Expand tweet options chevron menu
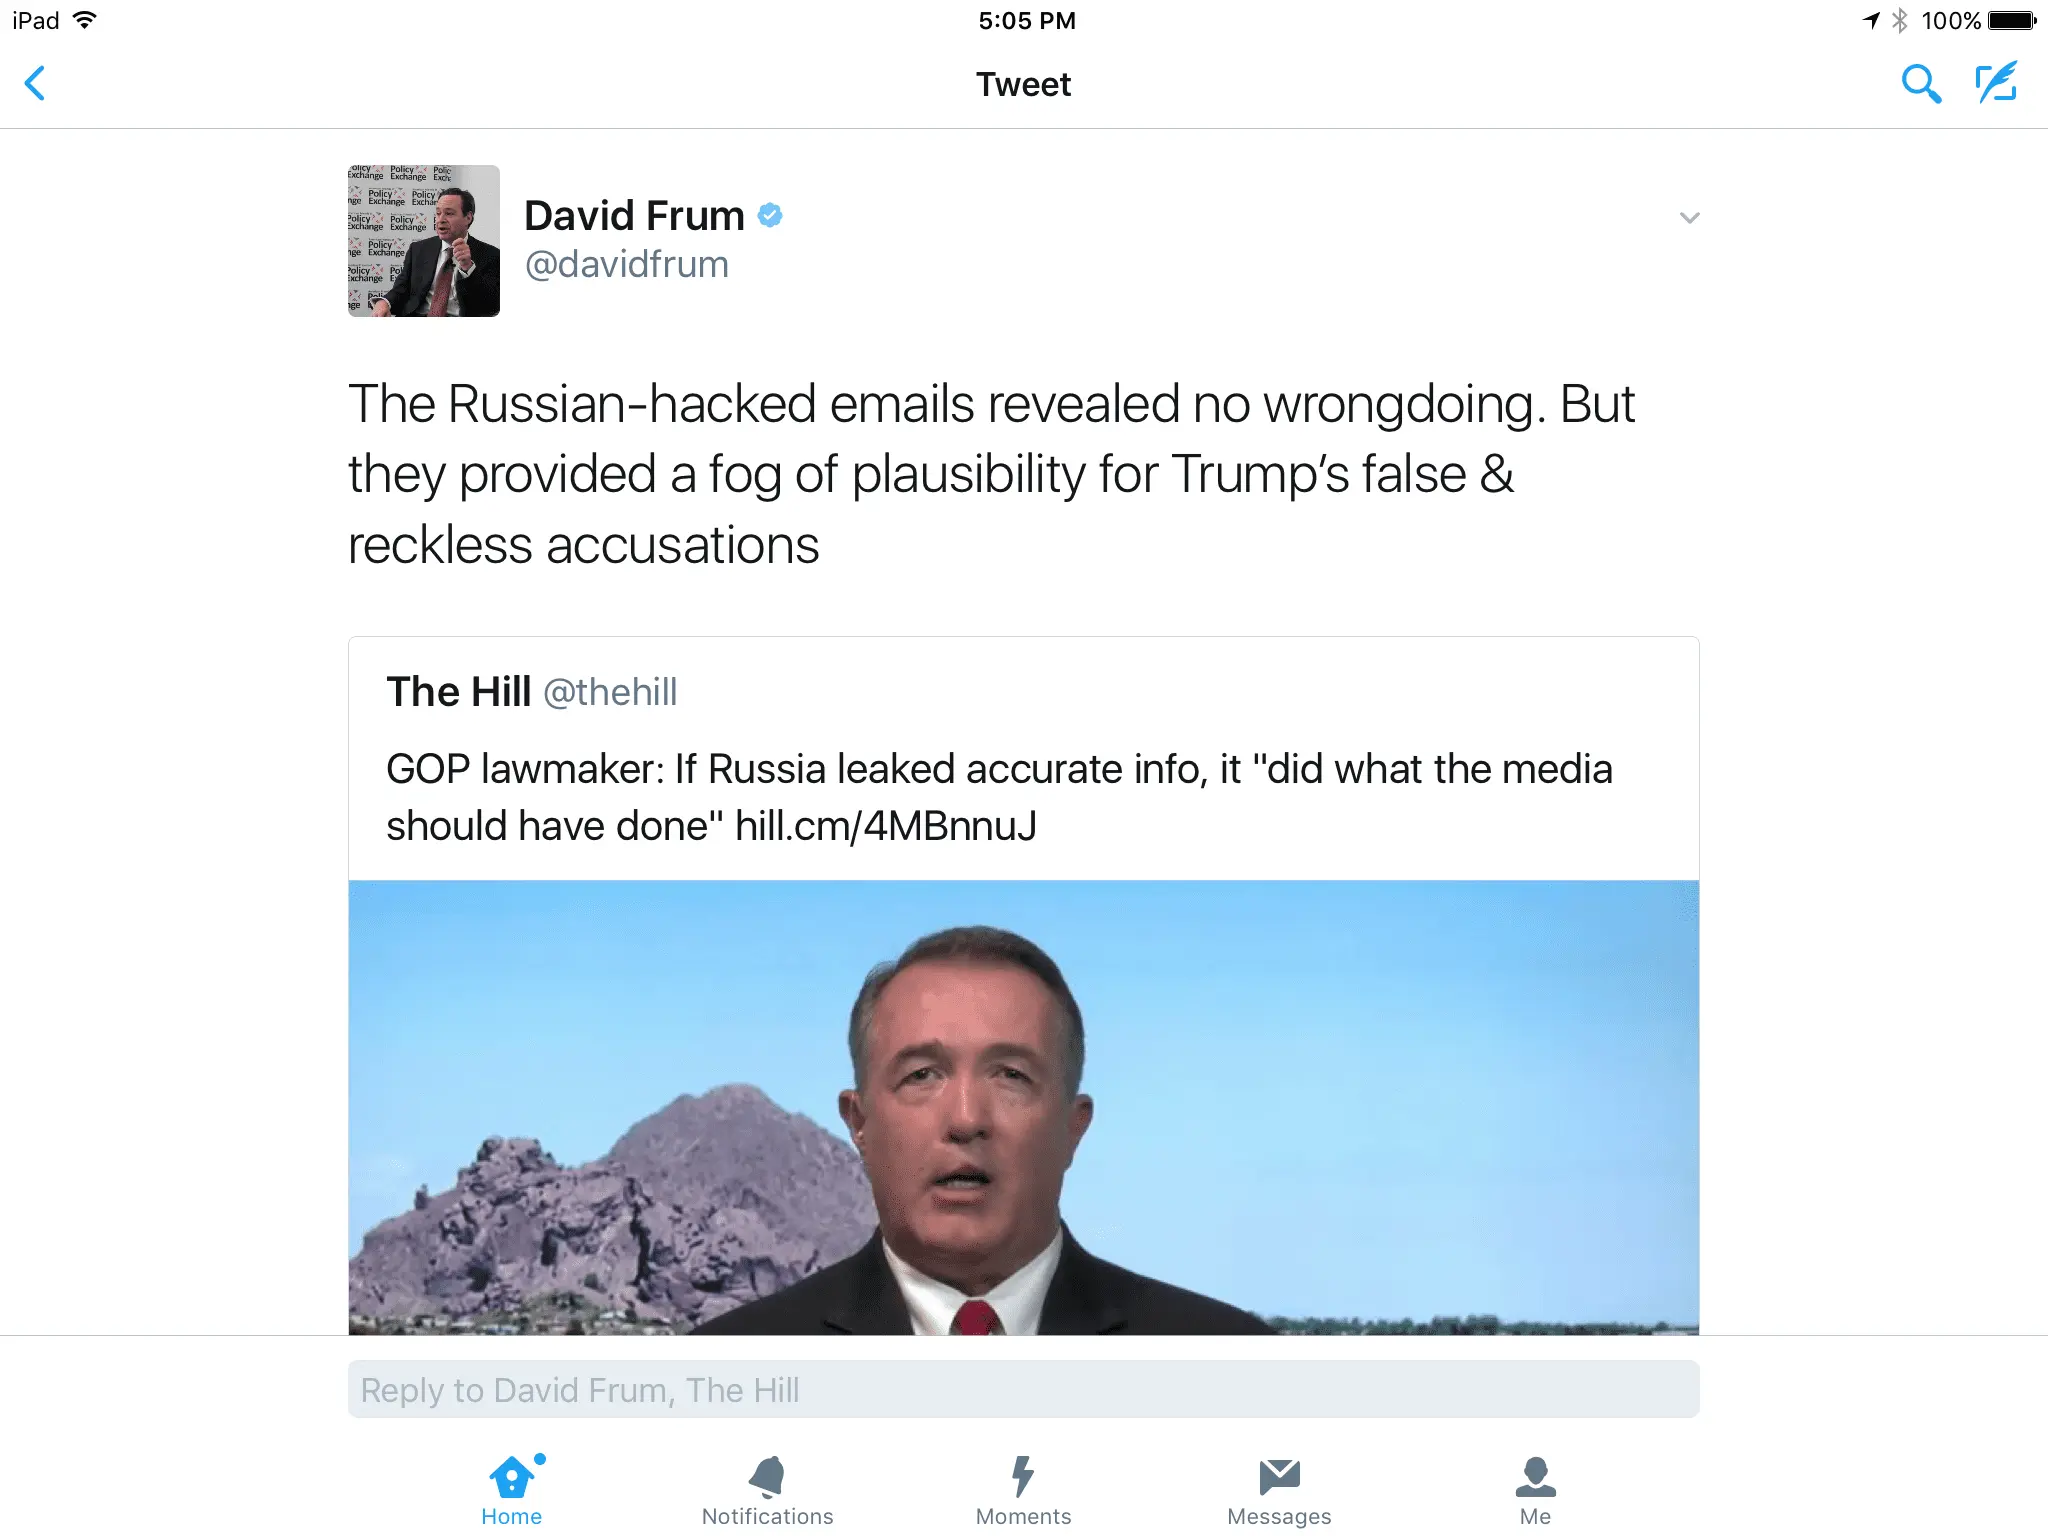 pyautogui.click(x=1689, y=218)
